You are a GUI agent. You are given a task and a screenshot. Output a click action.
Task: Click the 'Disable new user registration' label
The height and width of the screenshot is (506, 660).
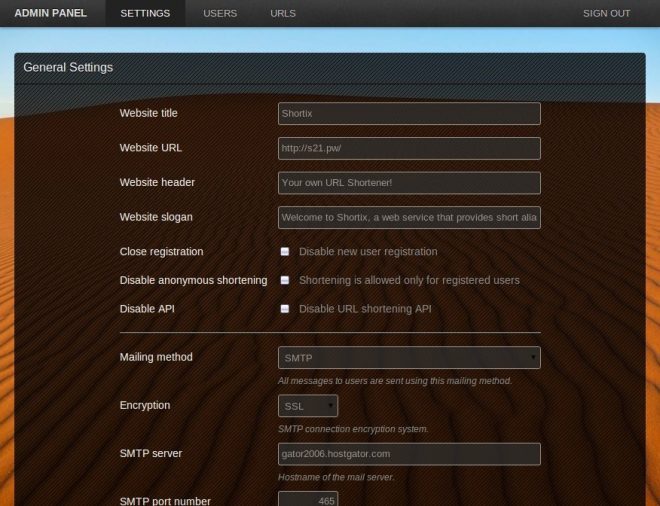367,252
